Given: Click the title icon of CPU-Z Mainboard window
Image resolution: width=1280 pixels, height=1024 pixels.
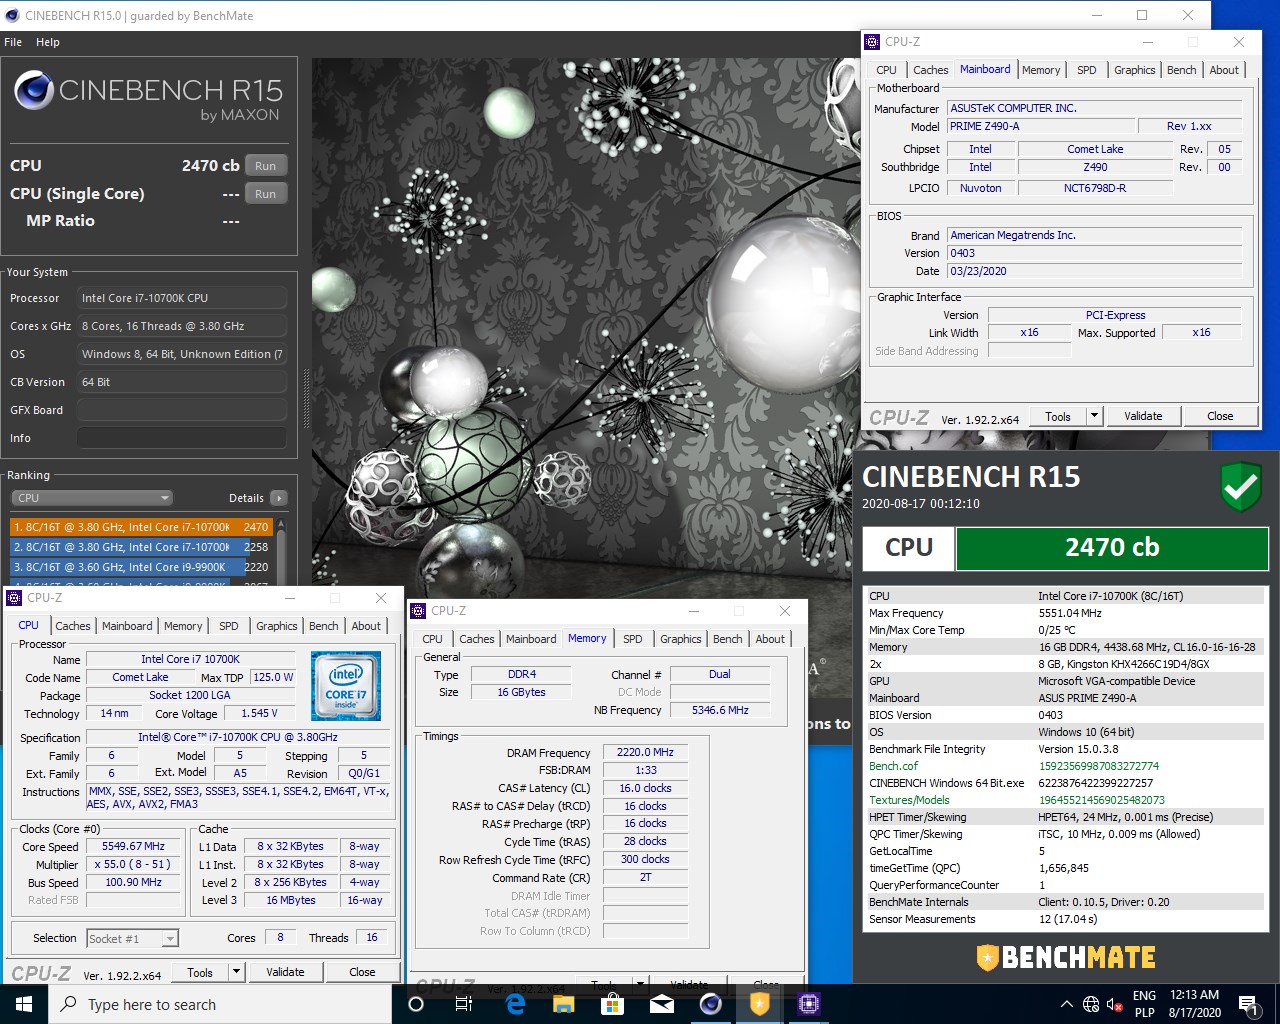Looking at the screenshot, I should (872, 42).
